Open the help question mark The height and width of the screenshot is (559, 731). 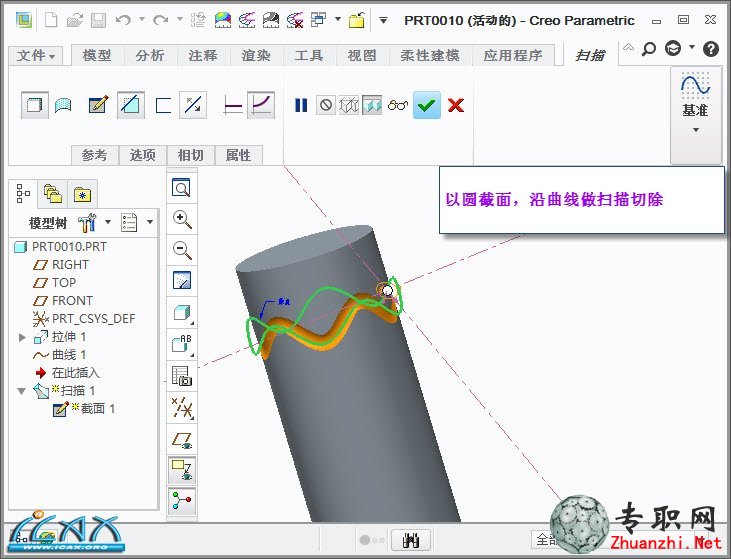tap(711, 48)
